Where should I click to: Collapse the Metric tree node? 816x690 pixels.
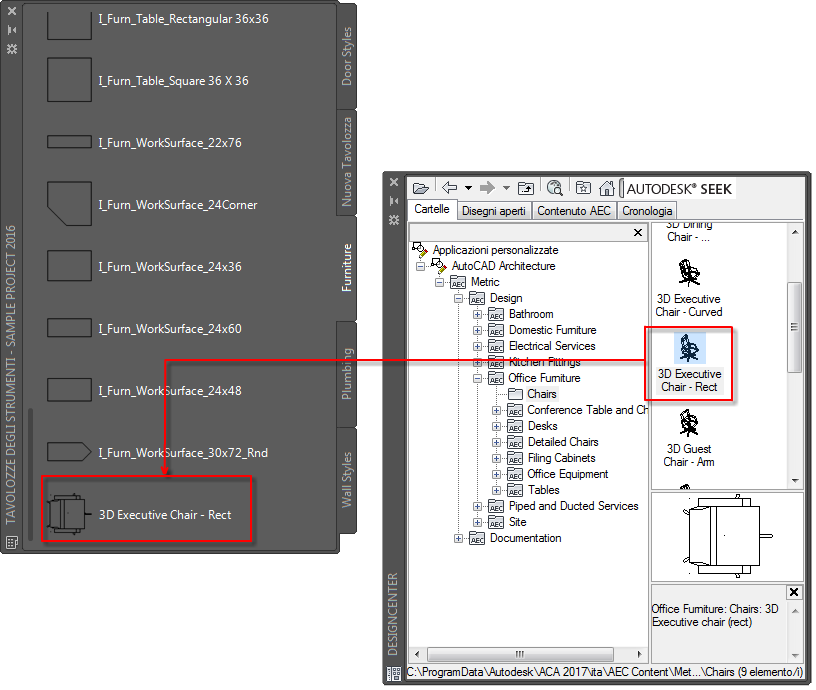tap(439, 283)
